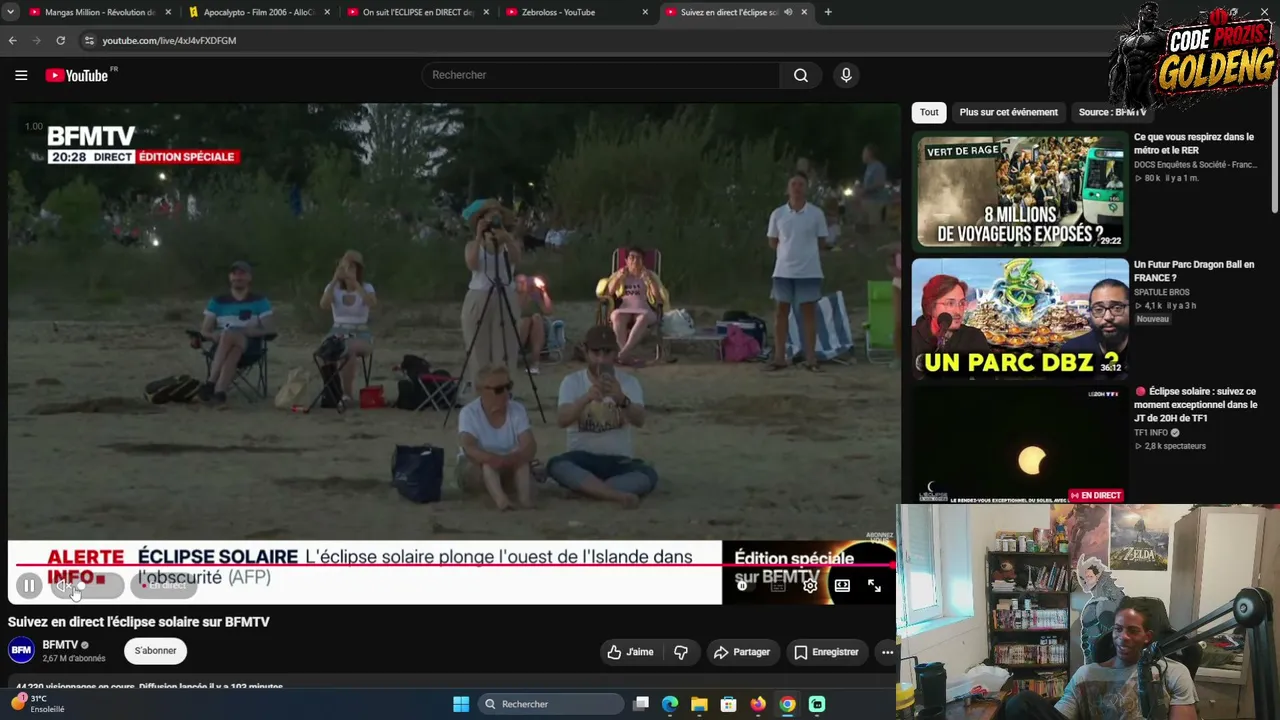The height and width of the screenshot is (720, 1280).
Task: Open the 8 millions de voyageurs thumbnail
Action: (1020, 191)
